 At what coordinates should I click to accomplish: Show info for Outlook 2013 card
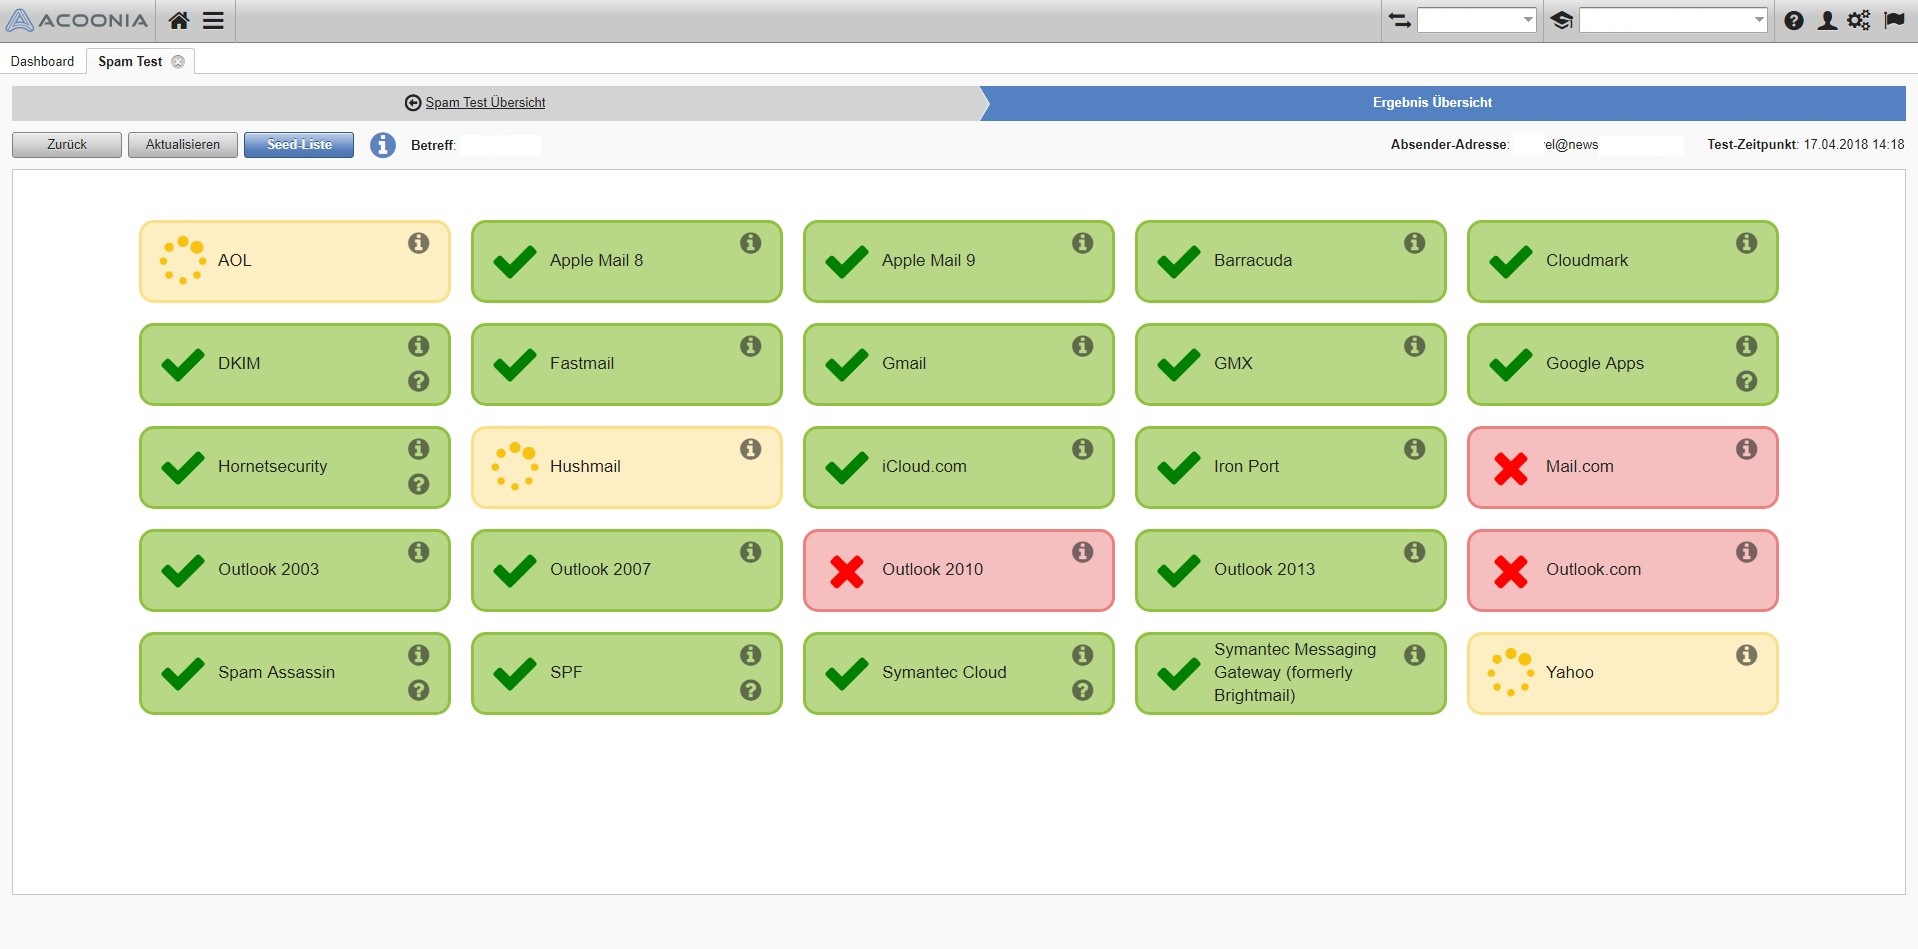click(x=1415, y=552)
